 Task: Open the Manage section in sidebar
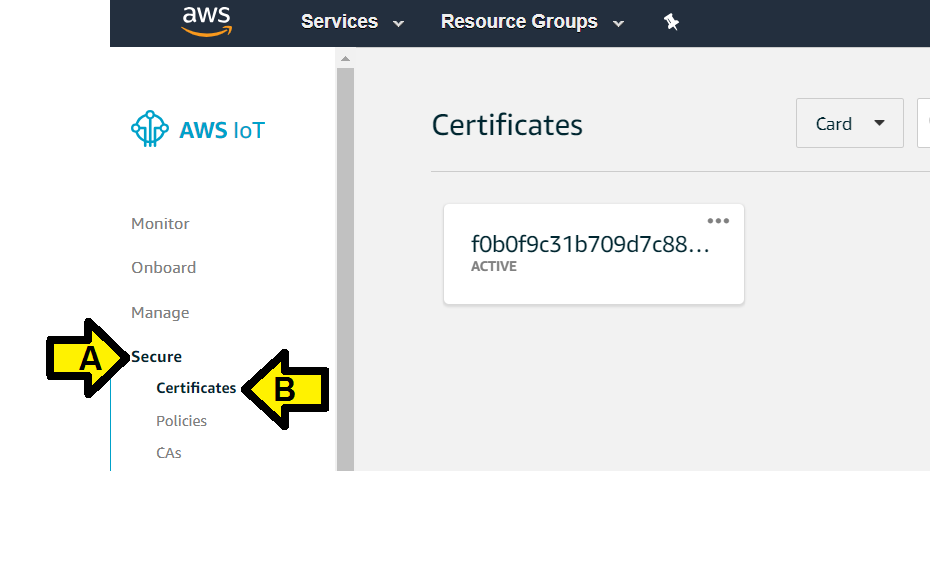(x=160, y=313)
